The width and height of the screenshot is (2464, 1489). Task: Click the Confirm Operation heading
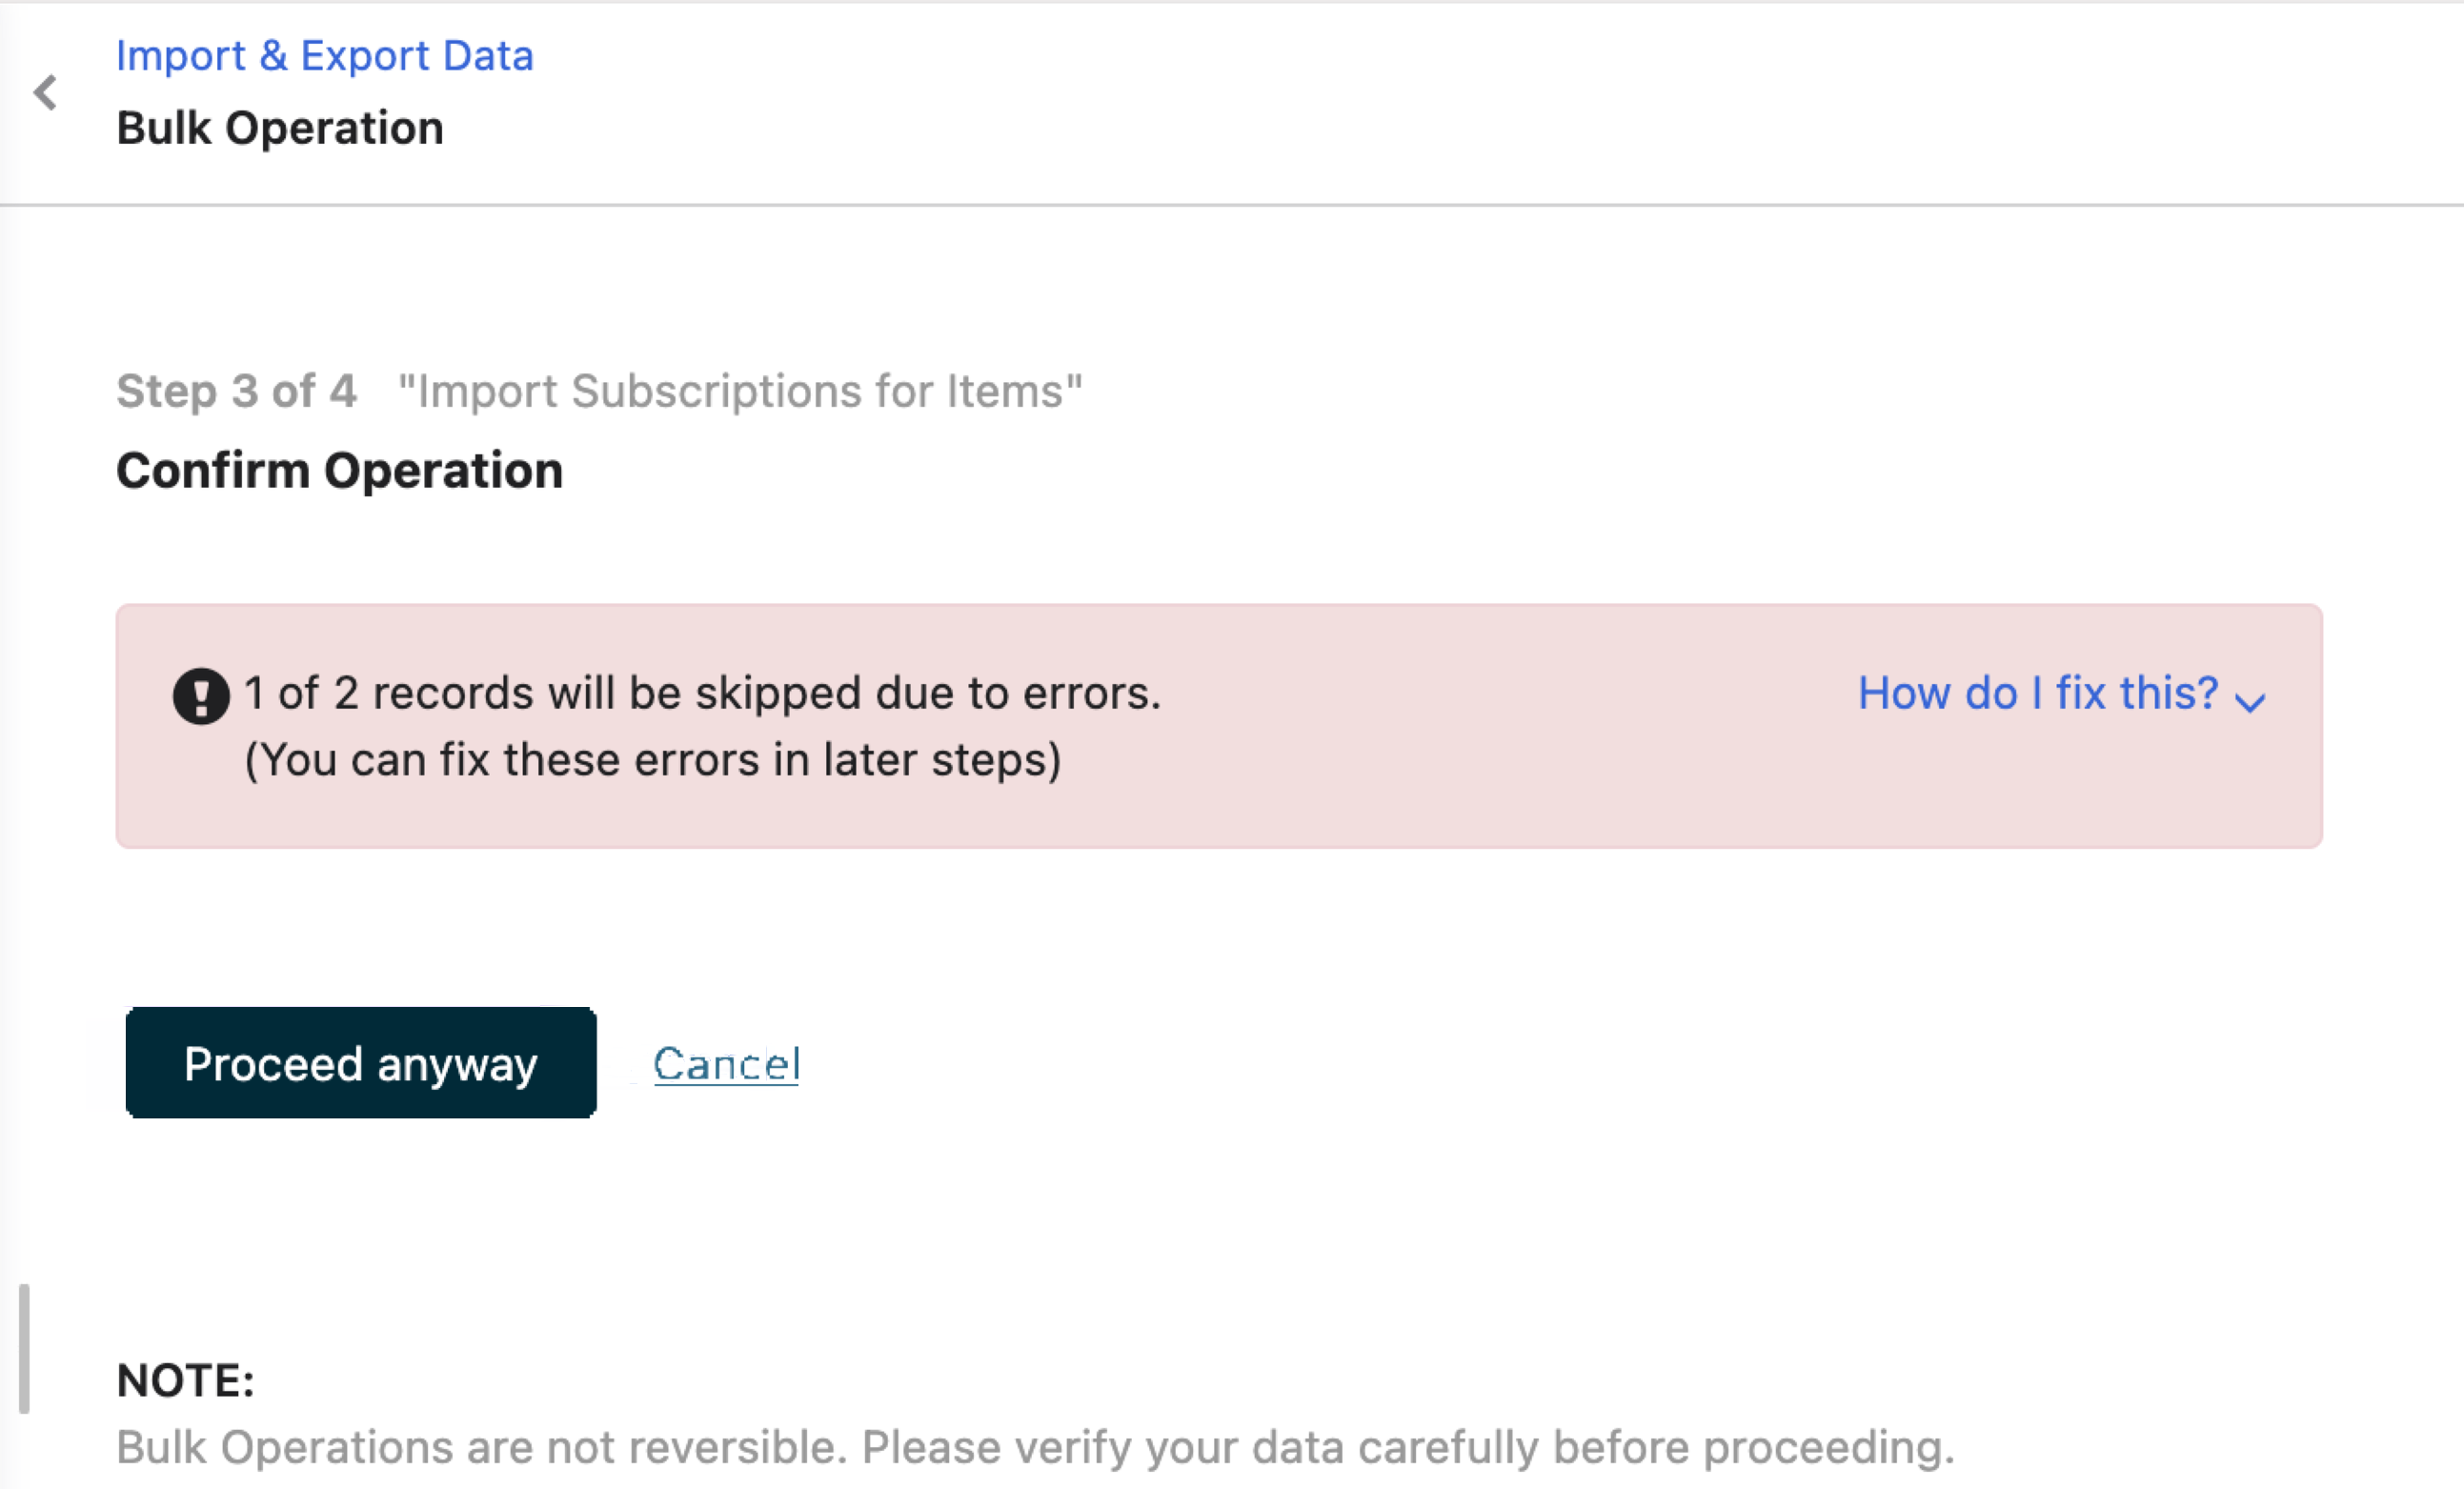[x=340, y=470]
